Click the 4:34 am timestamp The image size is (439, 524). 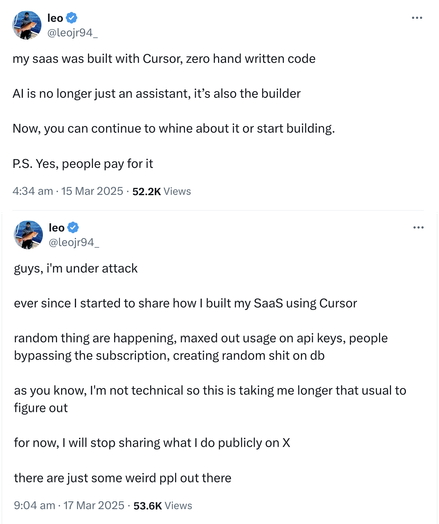[x=33, y=191]
